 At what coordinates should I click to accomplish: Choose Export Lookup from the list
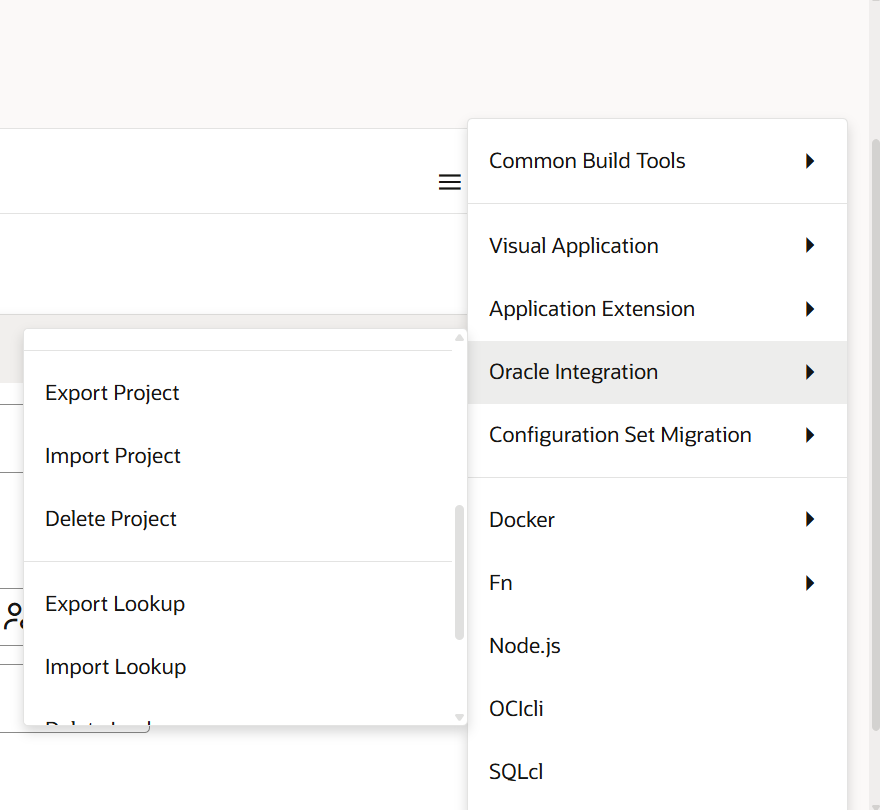point(115,604)
